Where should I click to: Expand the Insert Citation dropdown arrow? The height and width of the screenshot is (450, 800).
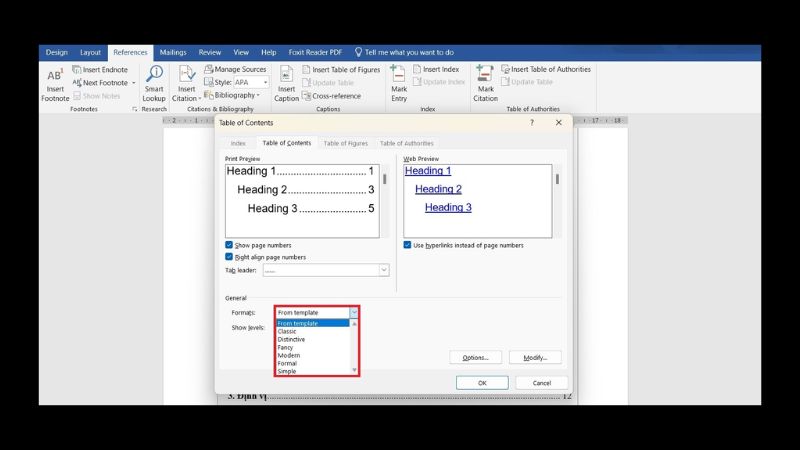click(x=199, y=98)
